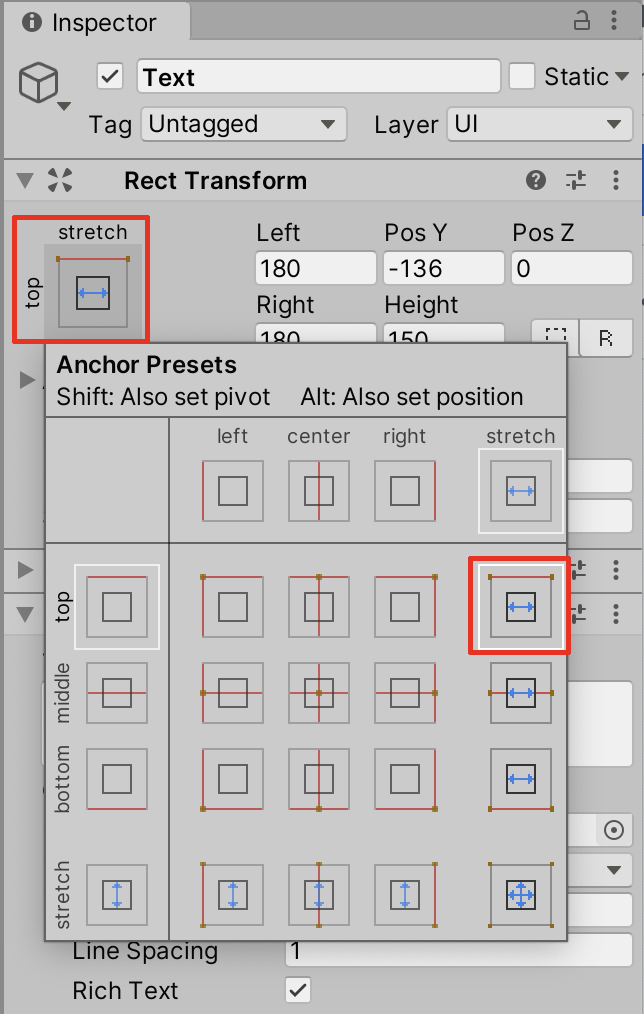Screen dimensions: 644x1014
Task: Lock the Inspector panel
Action: point(581,21)
